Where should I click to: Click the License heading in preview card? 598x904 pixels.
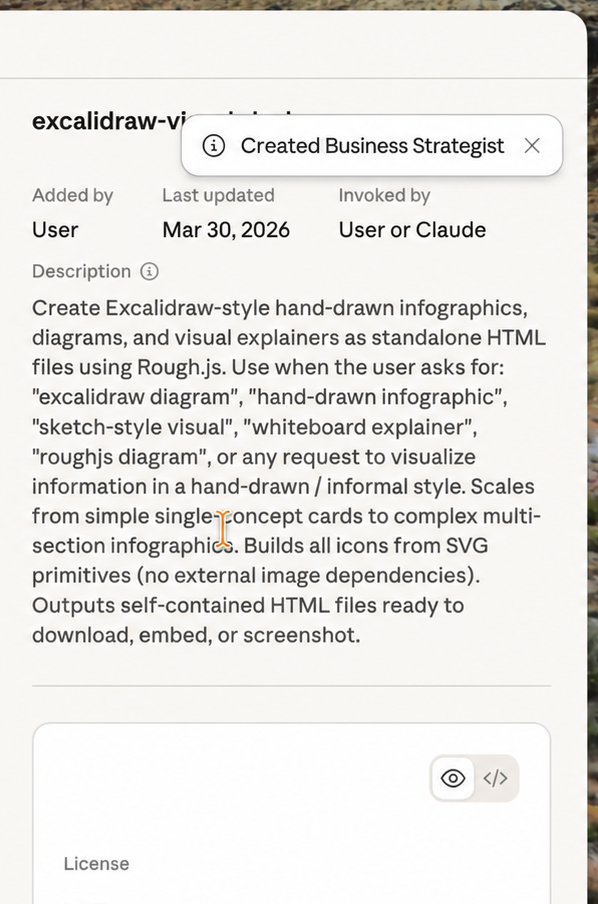[96, 864]
